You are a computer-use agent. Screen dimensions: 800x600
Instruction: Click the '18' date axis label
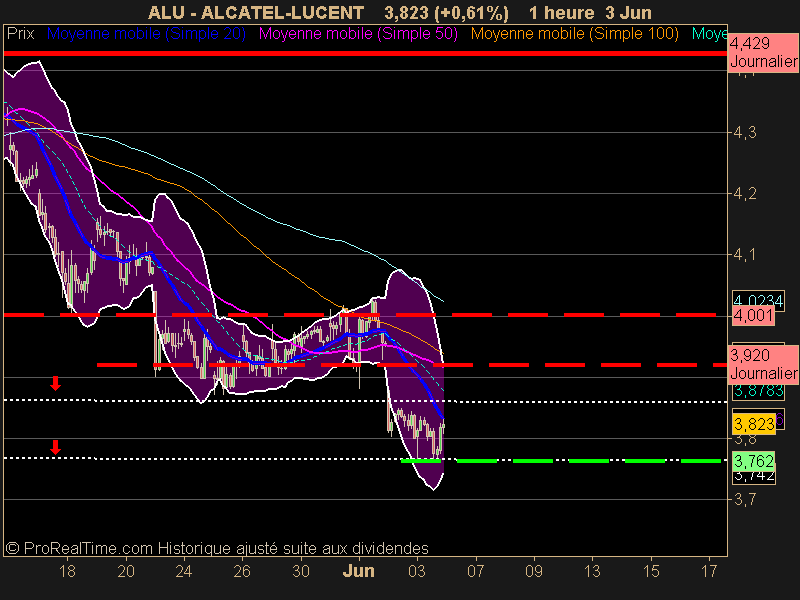point(67,570)
